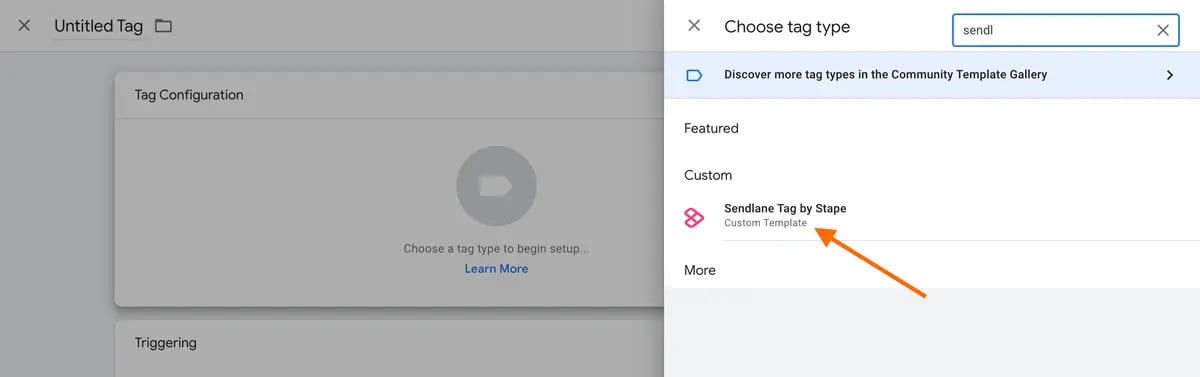Clear the tag type search field
The width and height of the screenshot is (1200, 377).
click(x=1163, y=30)
